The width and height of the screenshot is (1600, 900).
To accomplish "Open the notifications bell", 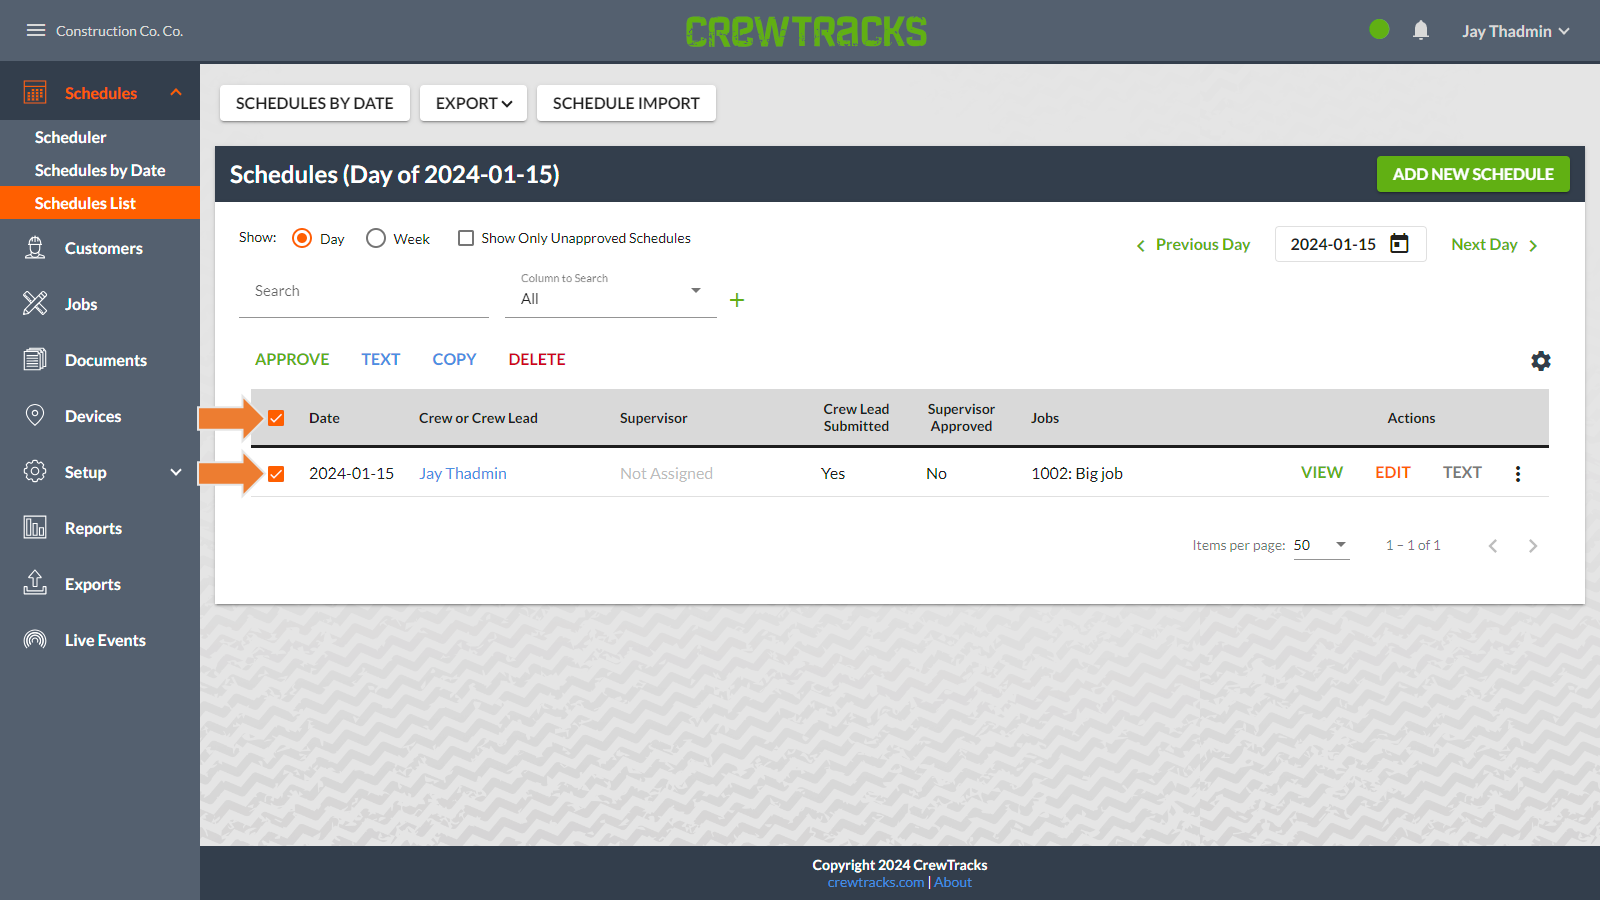I will click(1421, 30).
